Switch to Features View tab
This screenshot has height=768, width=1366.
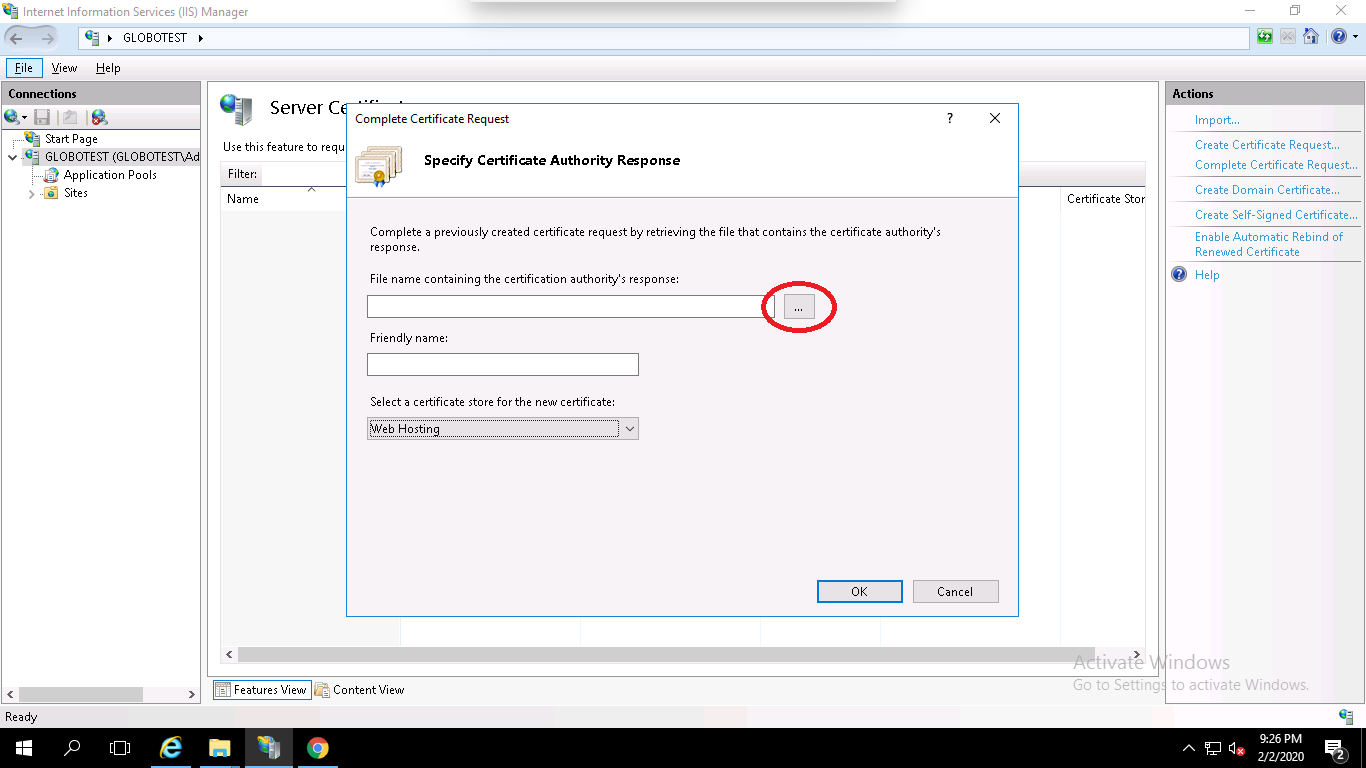point(261,689)
